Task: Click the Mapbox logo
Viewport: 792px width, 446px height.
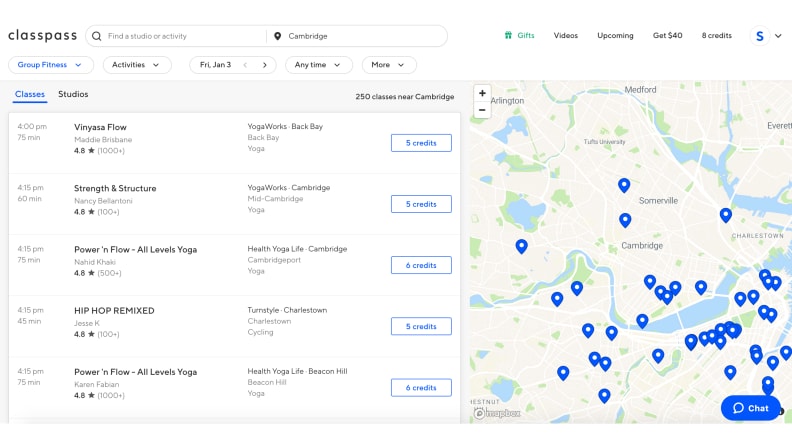Action: point(498,414)
